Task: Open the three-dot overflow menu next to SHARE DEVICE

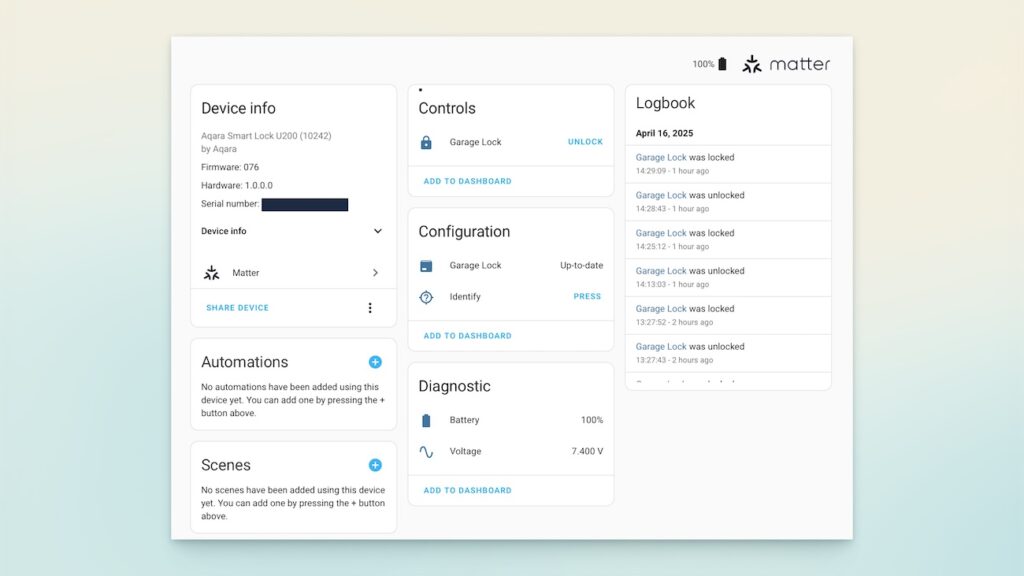Action: point(371,308)
